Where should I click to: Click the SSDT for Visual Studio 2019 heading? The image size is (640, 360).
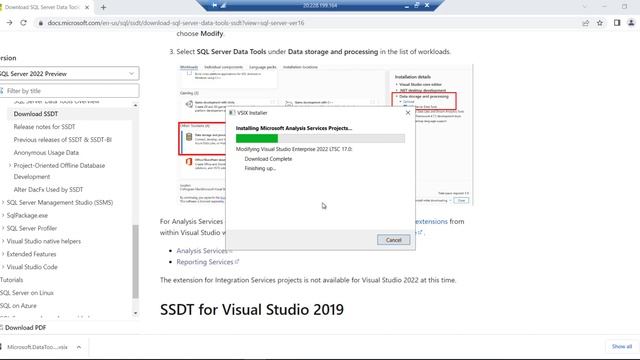pos(252,310)
